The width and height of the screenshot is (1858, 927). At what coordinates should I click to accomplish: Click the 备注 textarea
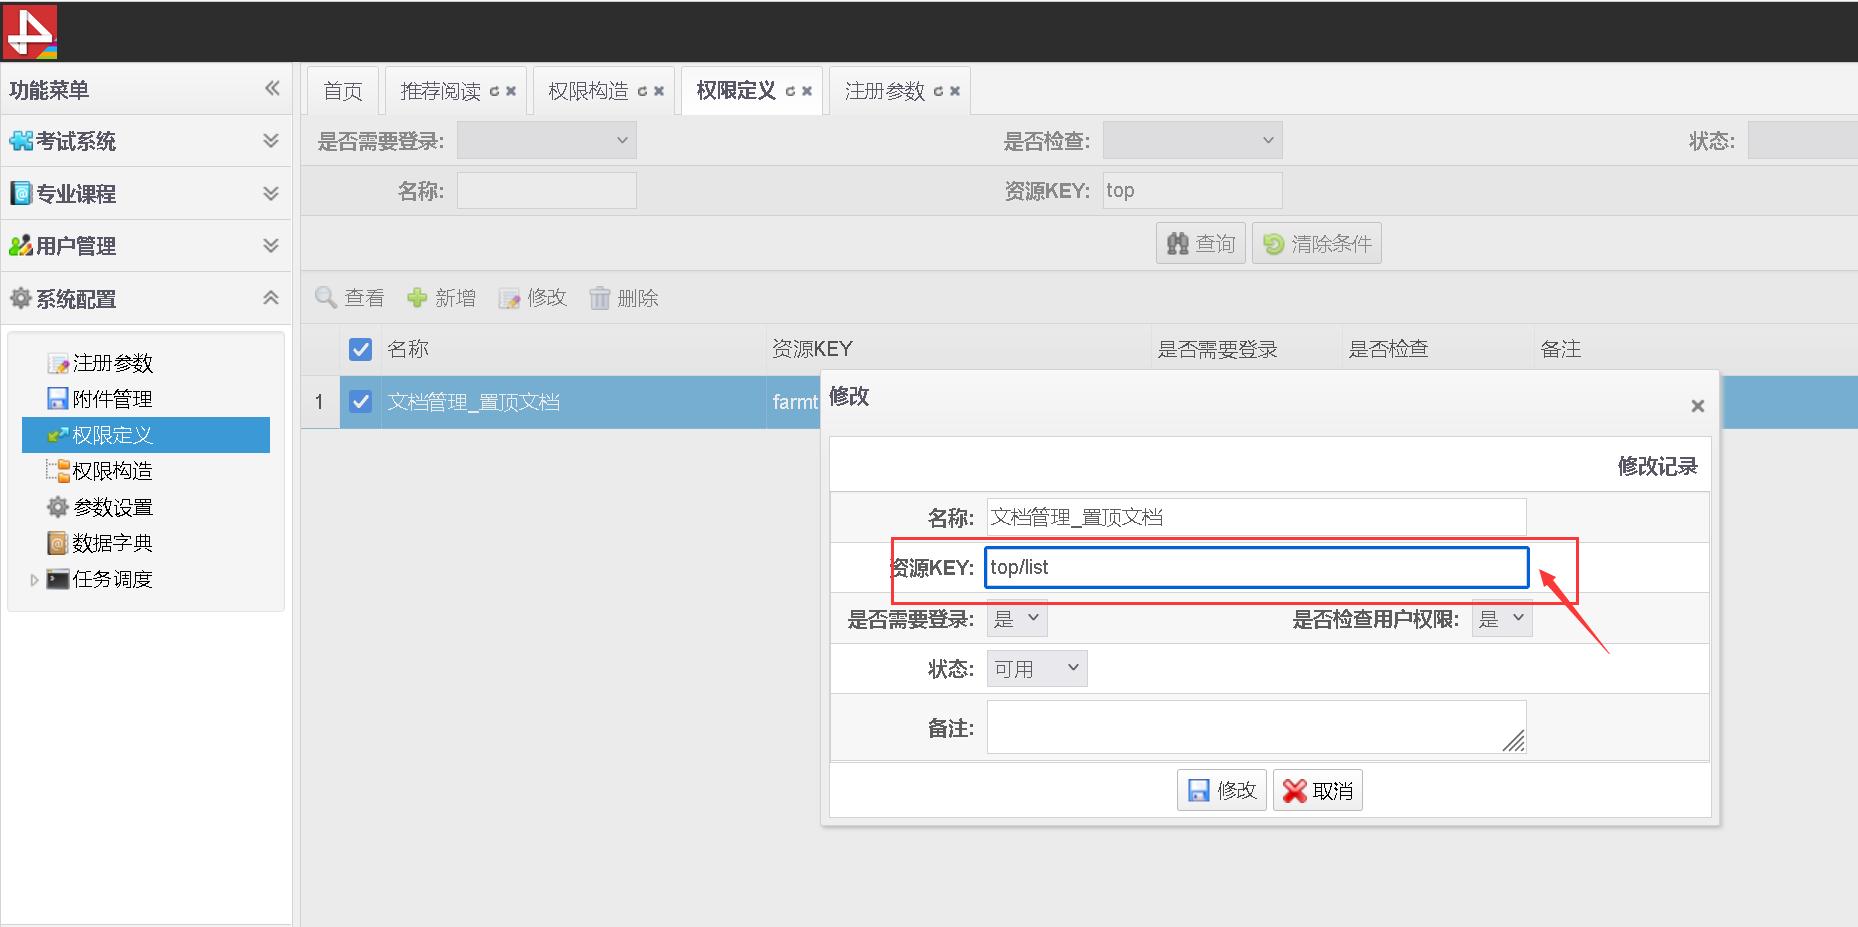point(1256,727)
